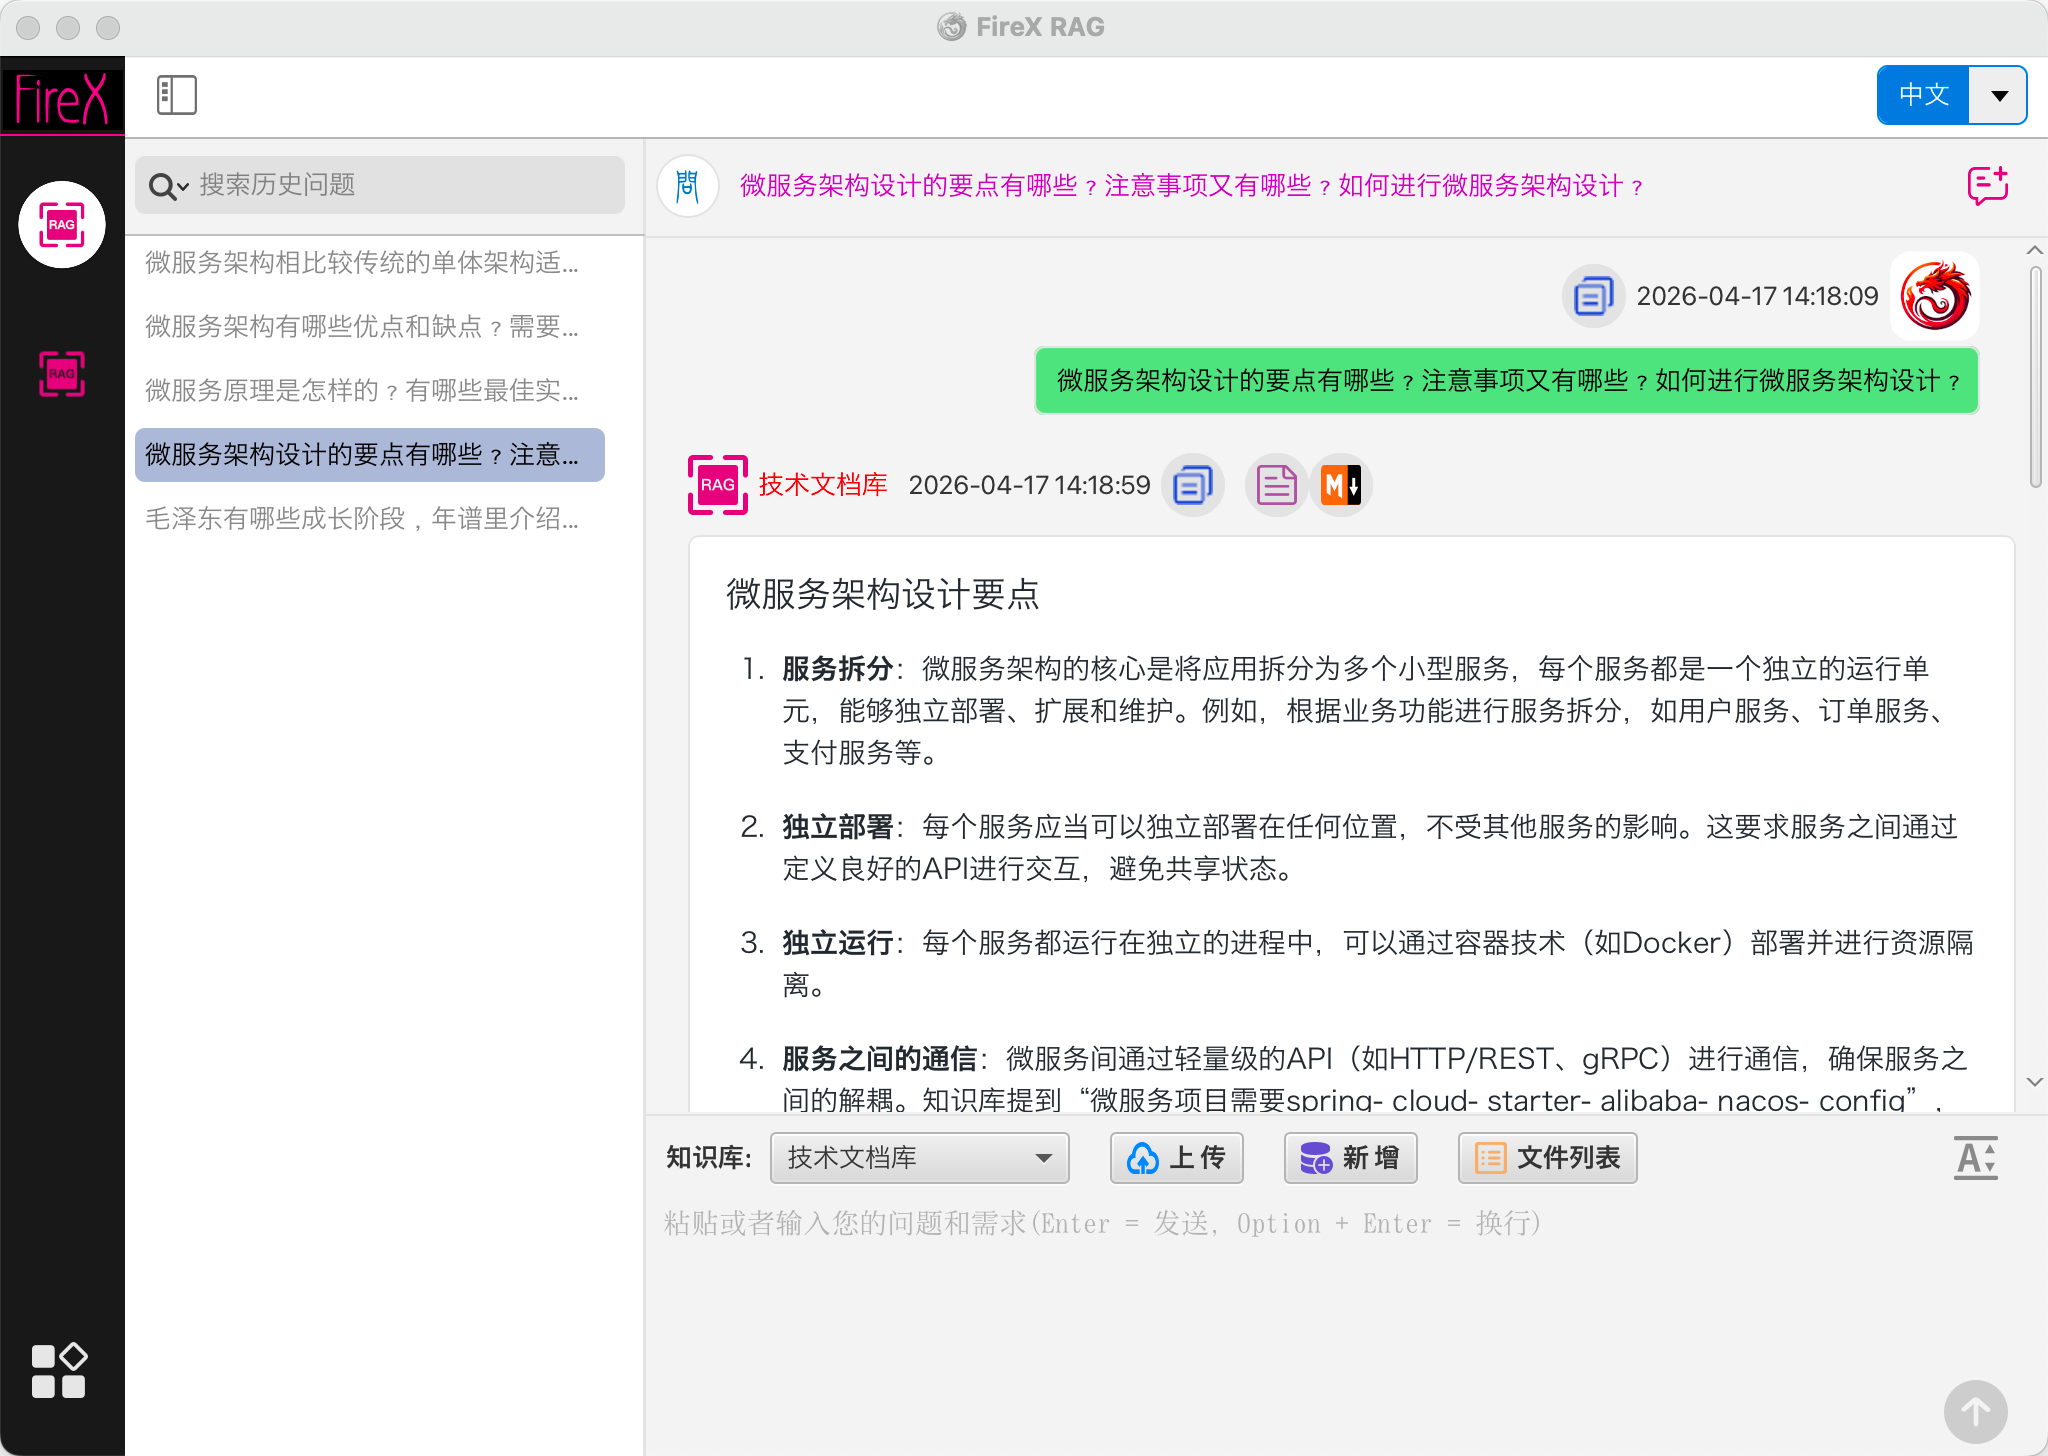Toggle the sidebar panel visibility
Viewport: 2048px width, 1456px height.
pyautogui.click(x=174, y=94)
